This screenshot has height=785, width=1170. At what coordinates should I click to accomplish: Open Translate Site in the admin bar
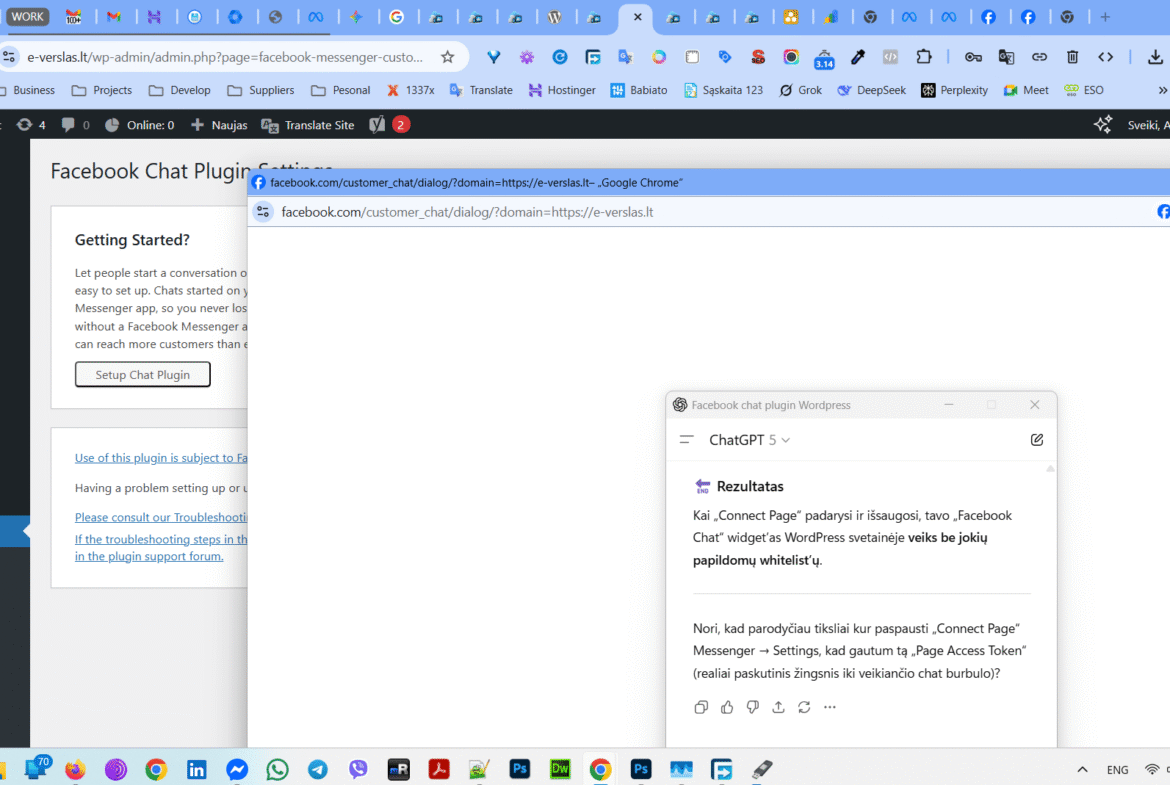(308, 125)
